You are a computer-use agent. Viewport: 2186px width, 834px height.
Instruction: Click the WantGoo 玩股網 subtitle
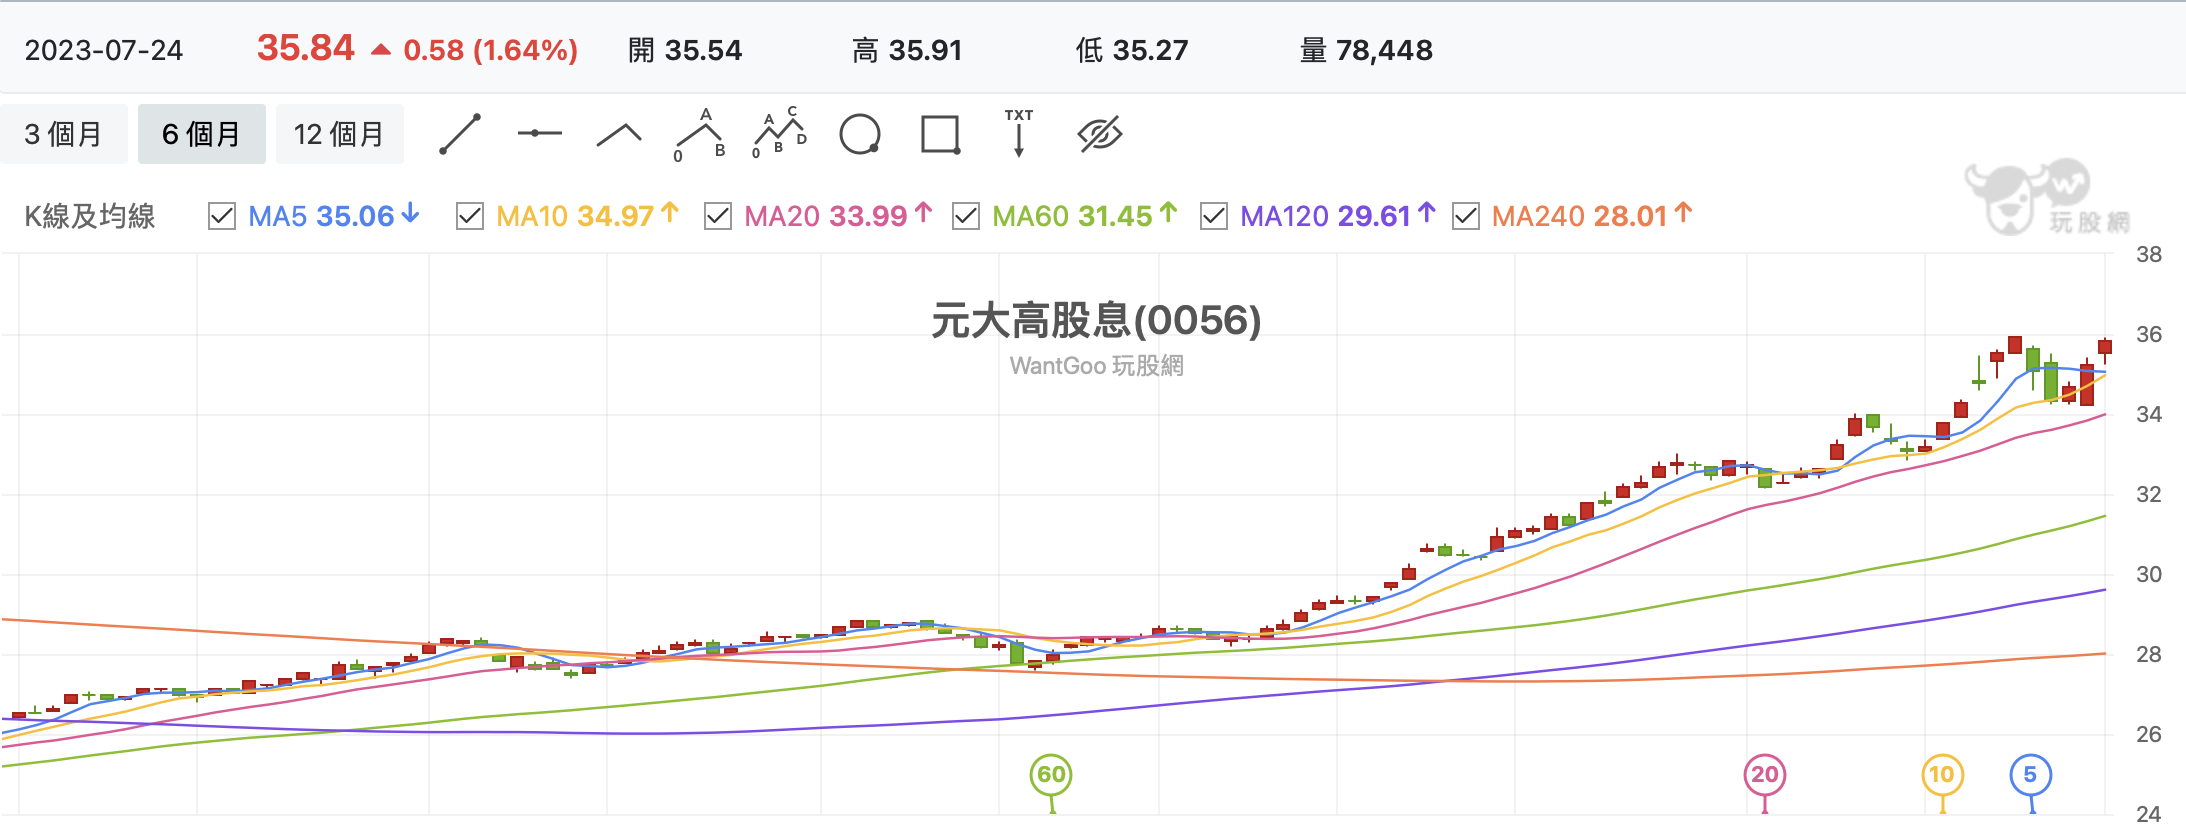(1097, 366)
